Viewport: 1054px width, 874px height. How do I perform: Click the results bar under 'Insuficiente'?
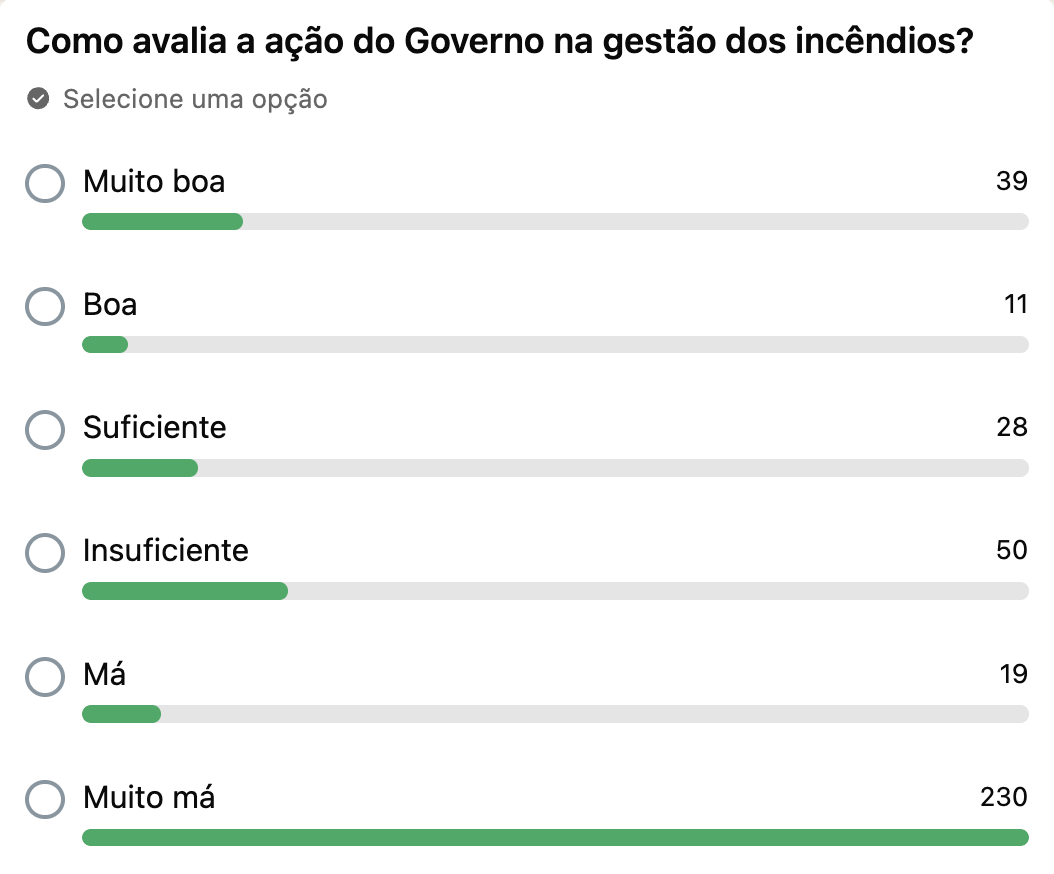[185, 591]
